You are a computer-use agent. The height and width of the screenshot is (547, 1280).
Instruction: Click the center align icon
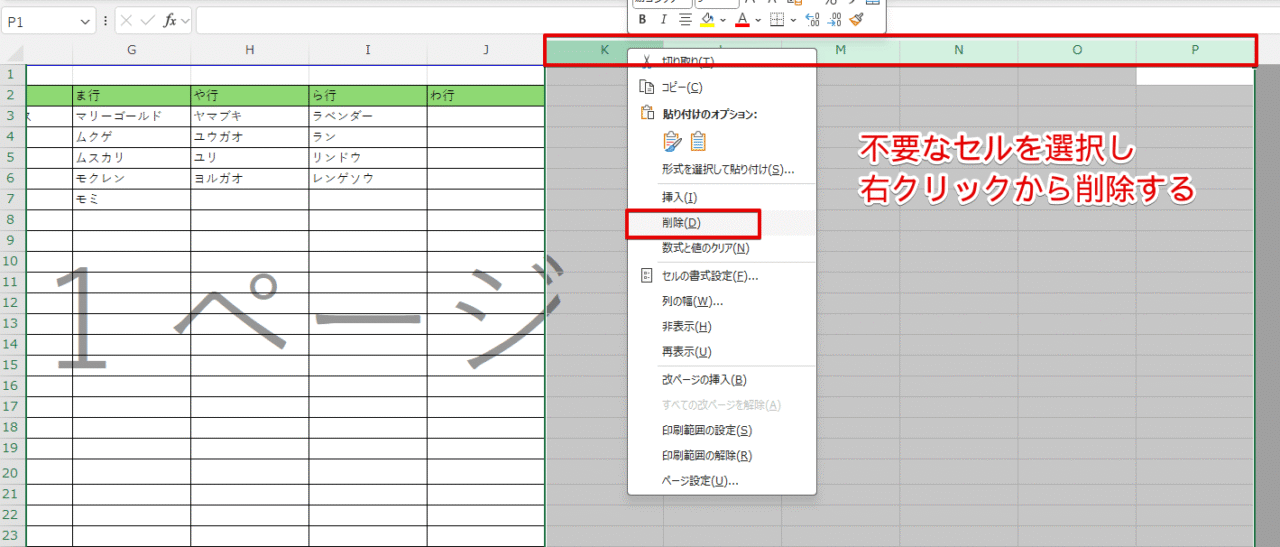coord(685,19)
